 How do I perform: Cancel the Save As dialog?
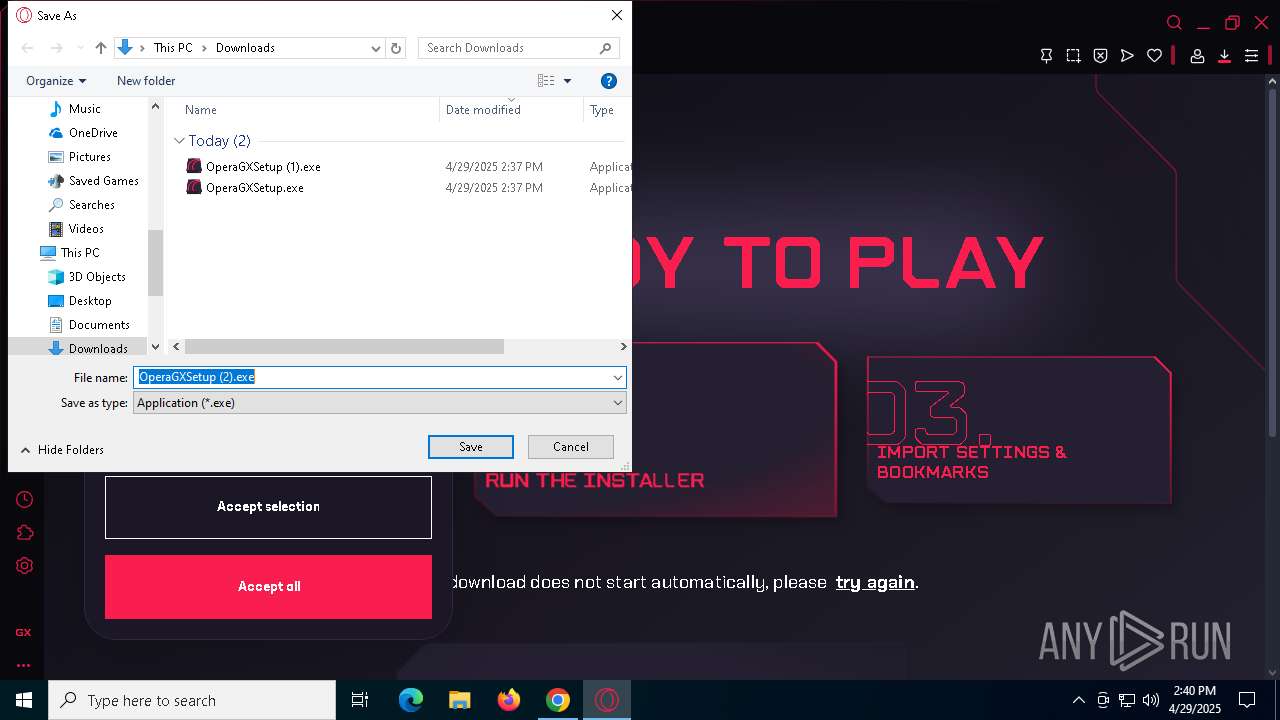coord(571,447)
